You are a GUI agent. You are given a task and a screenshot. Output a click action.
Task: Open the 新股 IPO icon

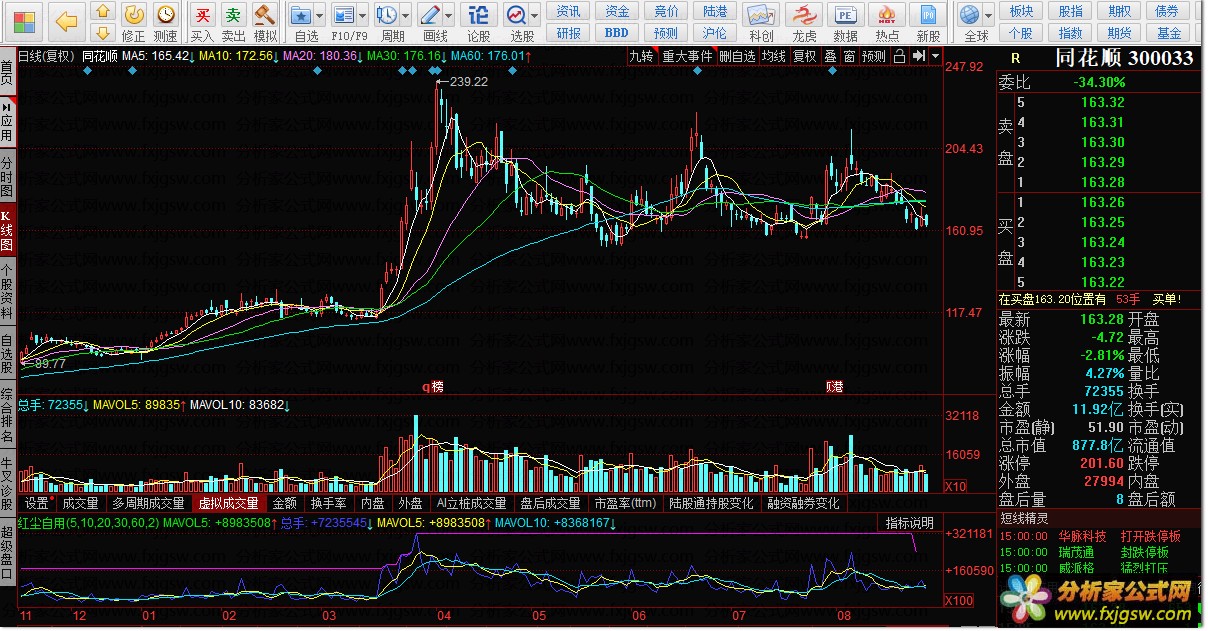(929, 21)
